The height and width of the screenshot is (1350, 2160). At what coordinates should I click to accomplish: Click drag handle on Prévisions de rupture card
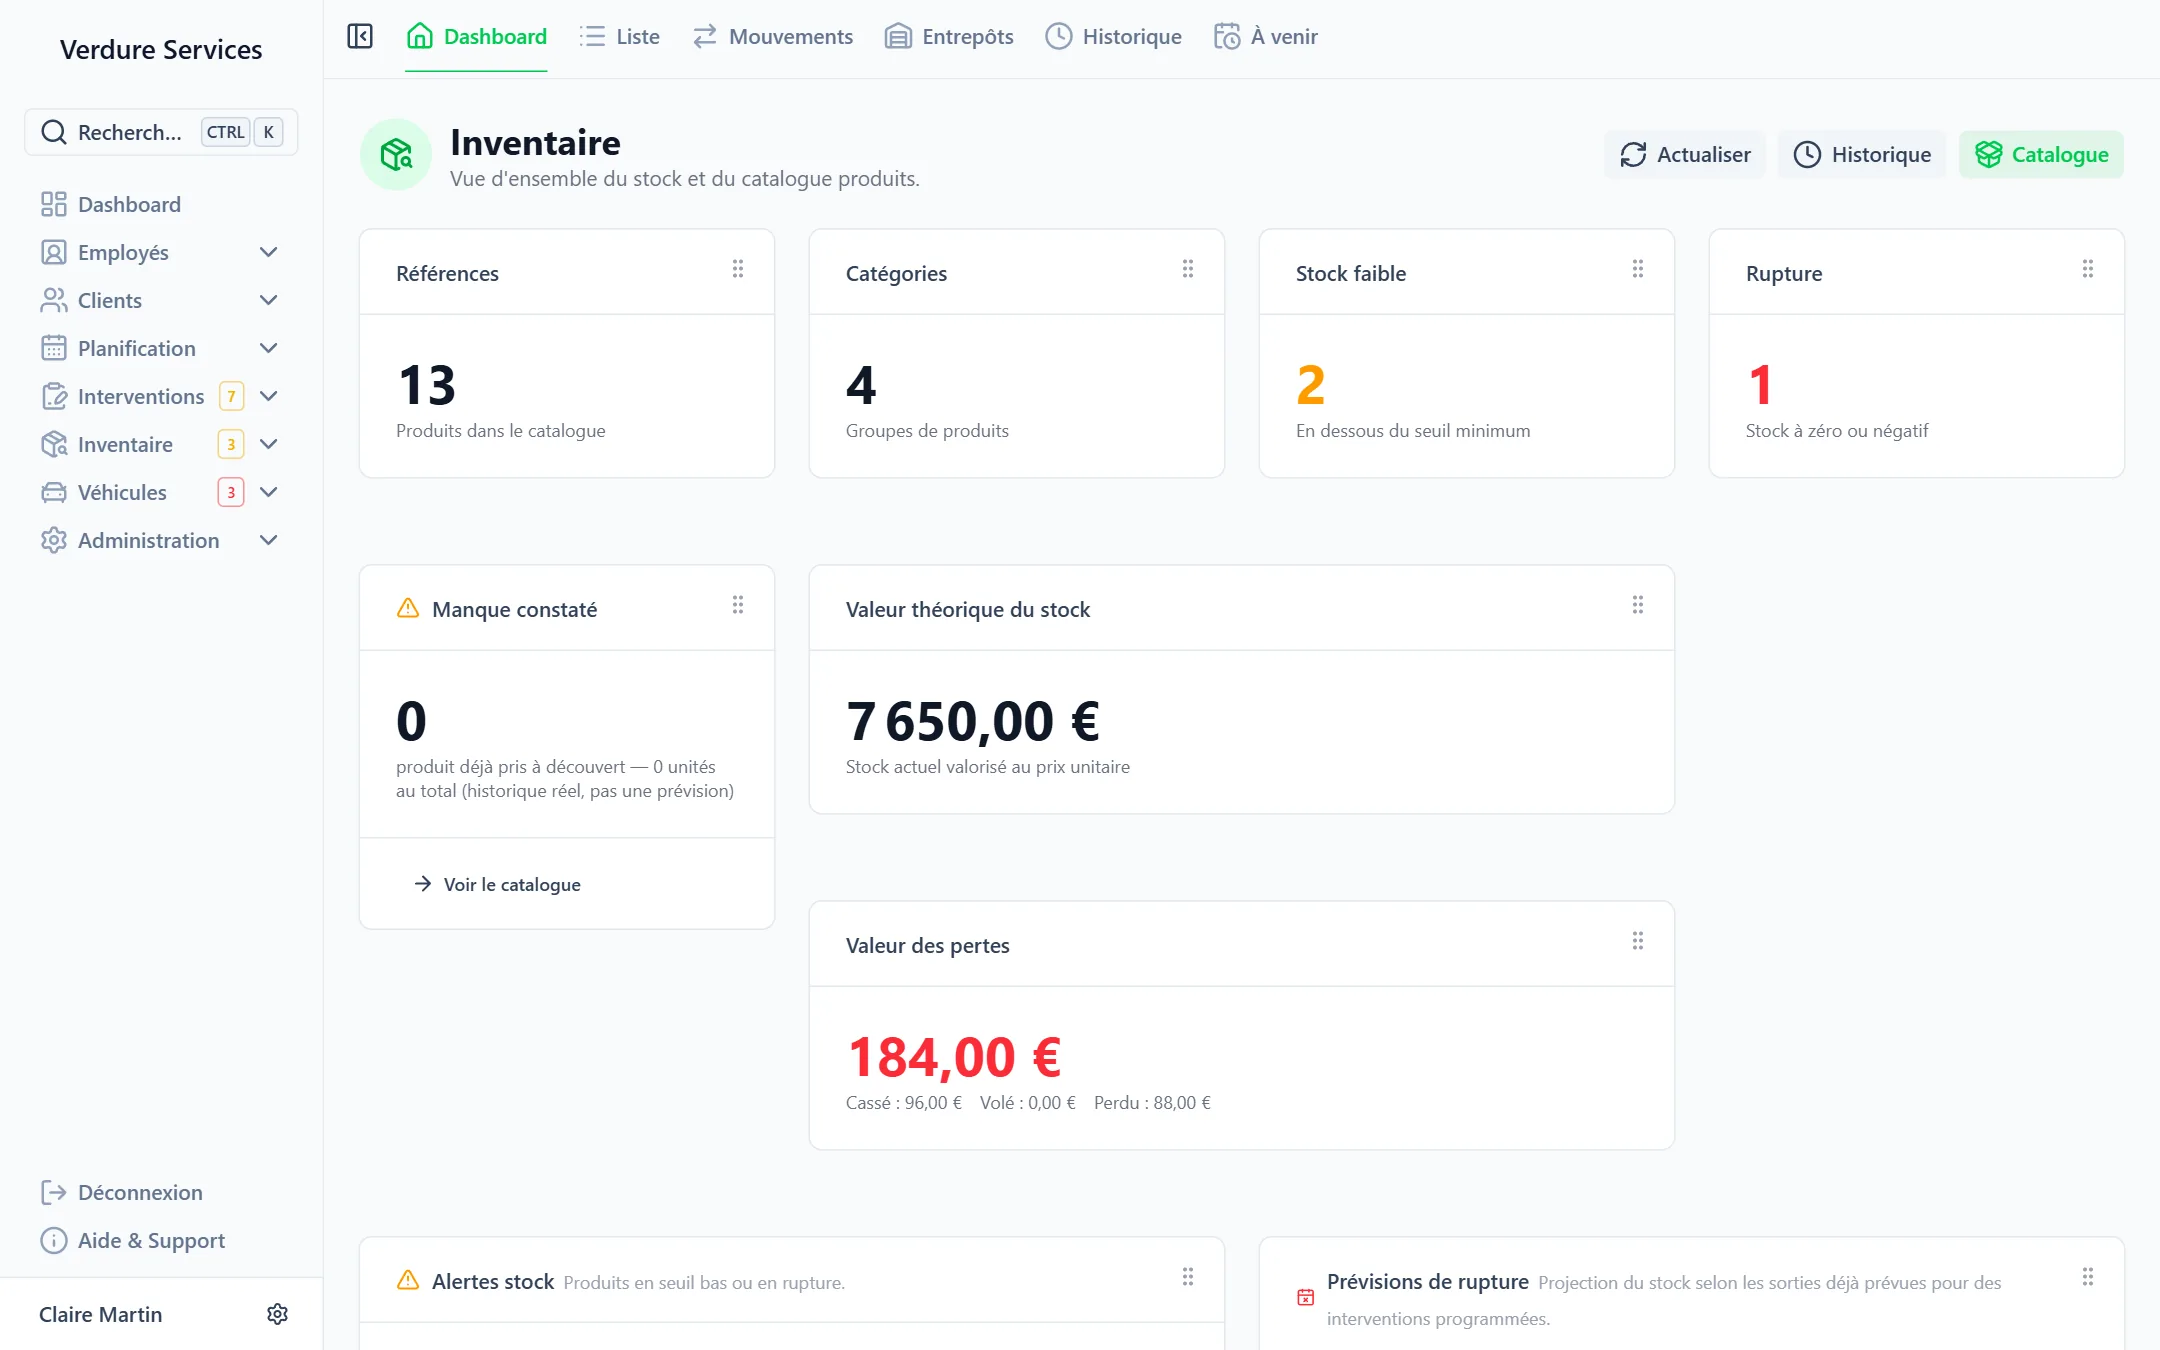point(2088,1277)
